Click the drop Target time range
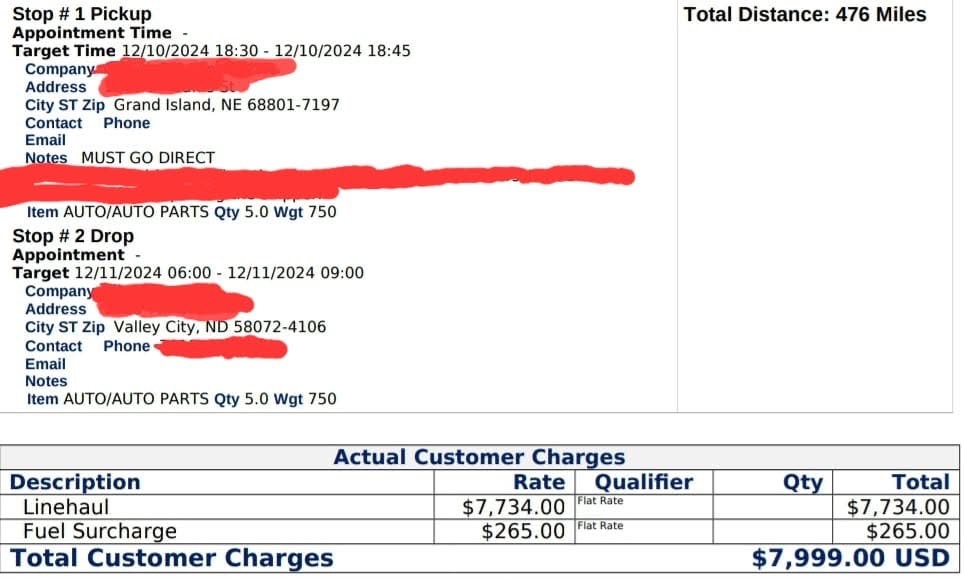 219,273
